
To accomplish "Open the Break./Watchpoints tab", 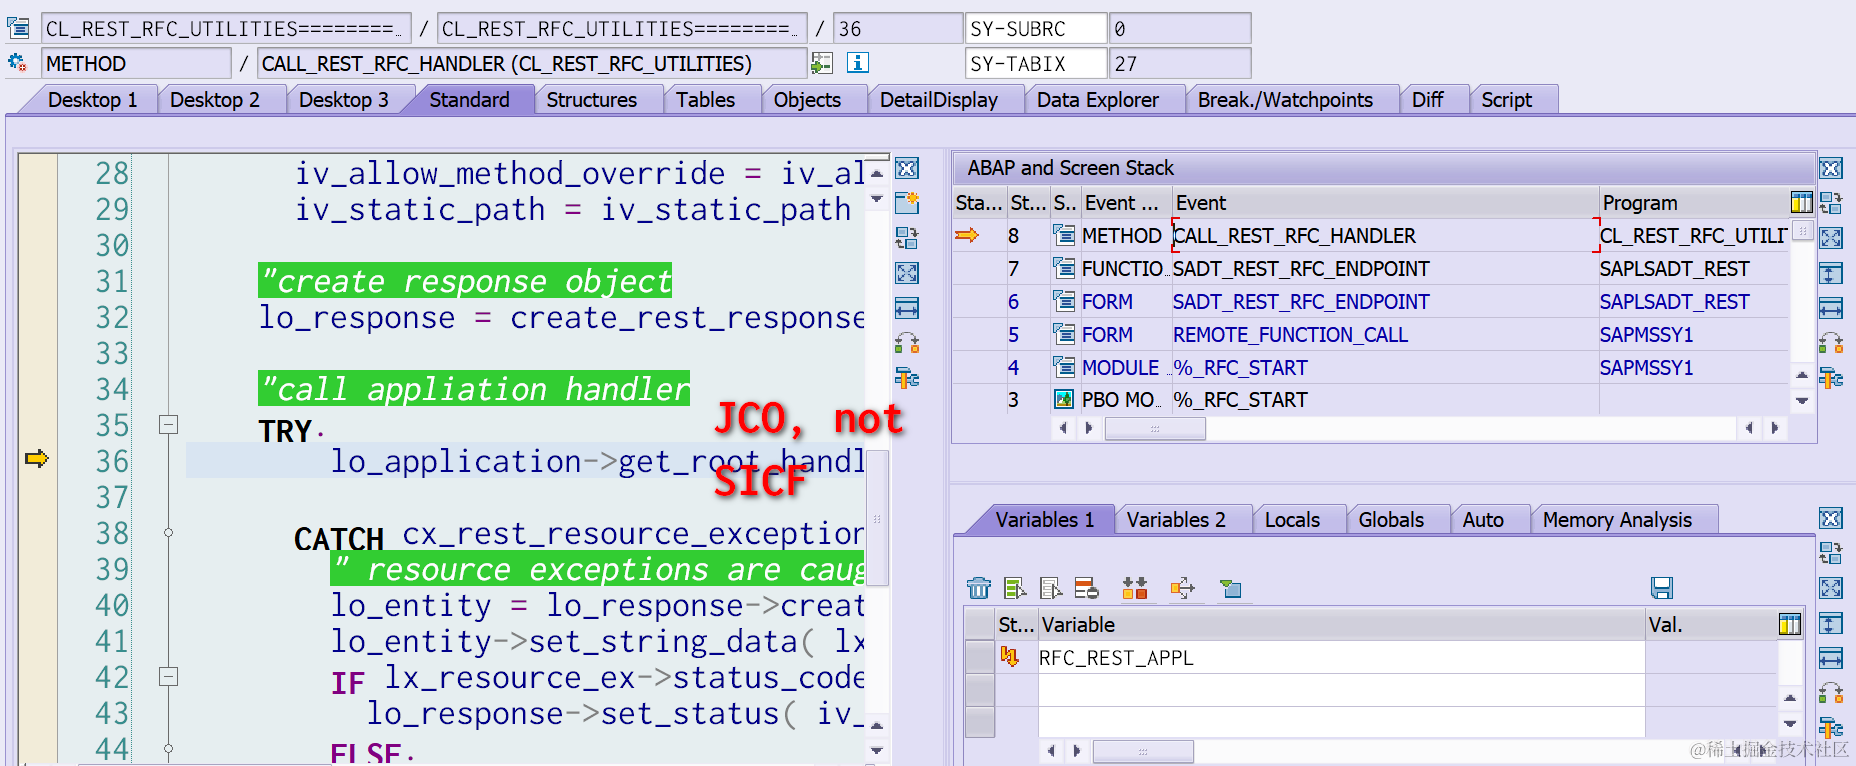I will click(x=1285, y=100).
